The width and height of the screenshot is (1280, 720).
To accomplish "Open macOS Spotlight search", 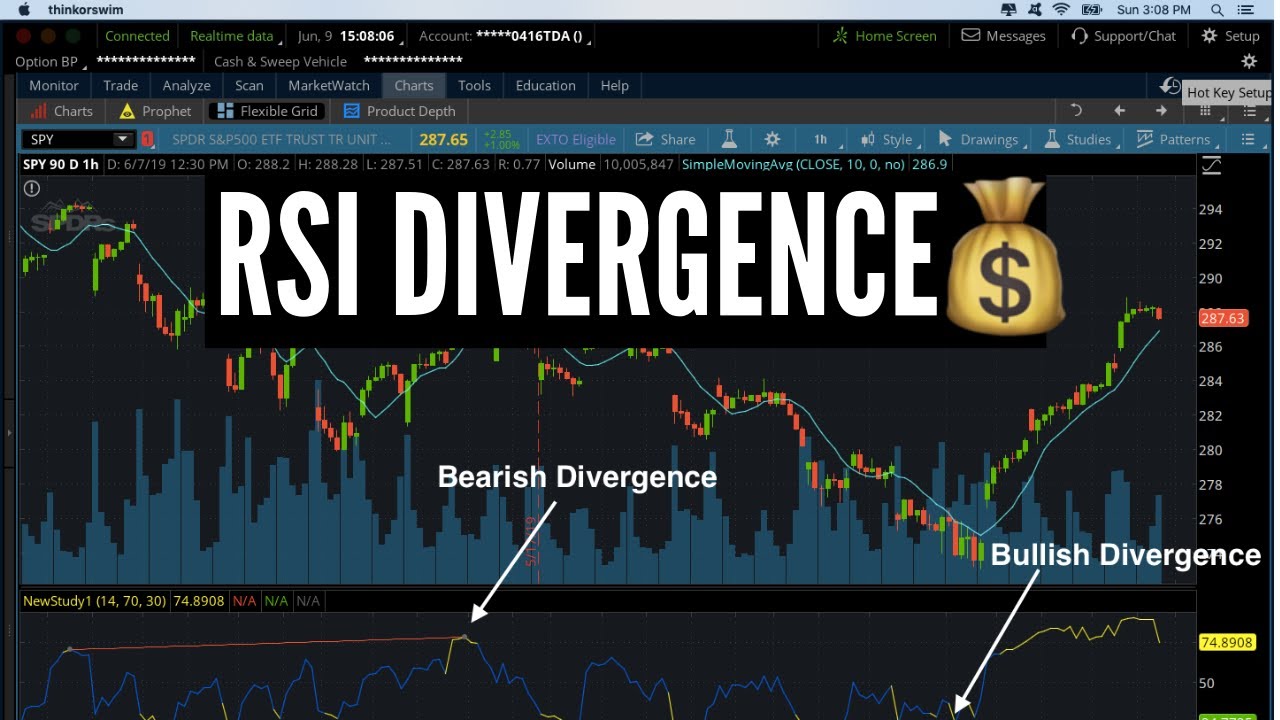I will [x=1217, y=9].
